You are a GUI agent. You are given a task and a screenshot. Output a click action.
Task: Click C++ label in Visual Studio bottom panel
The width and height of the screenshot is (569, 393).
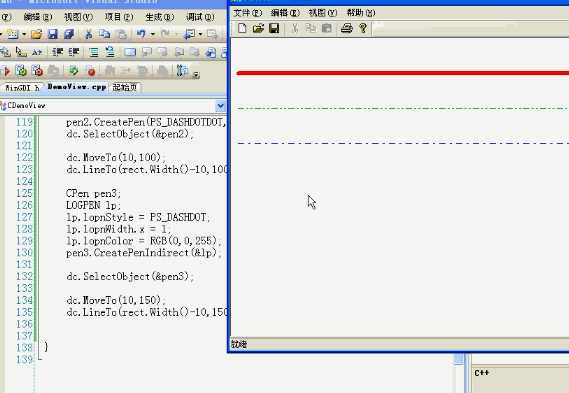click(482, 373)
